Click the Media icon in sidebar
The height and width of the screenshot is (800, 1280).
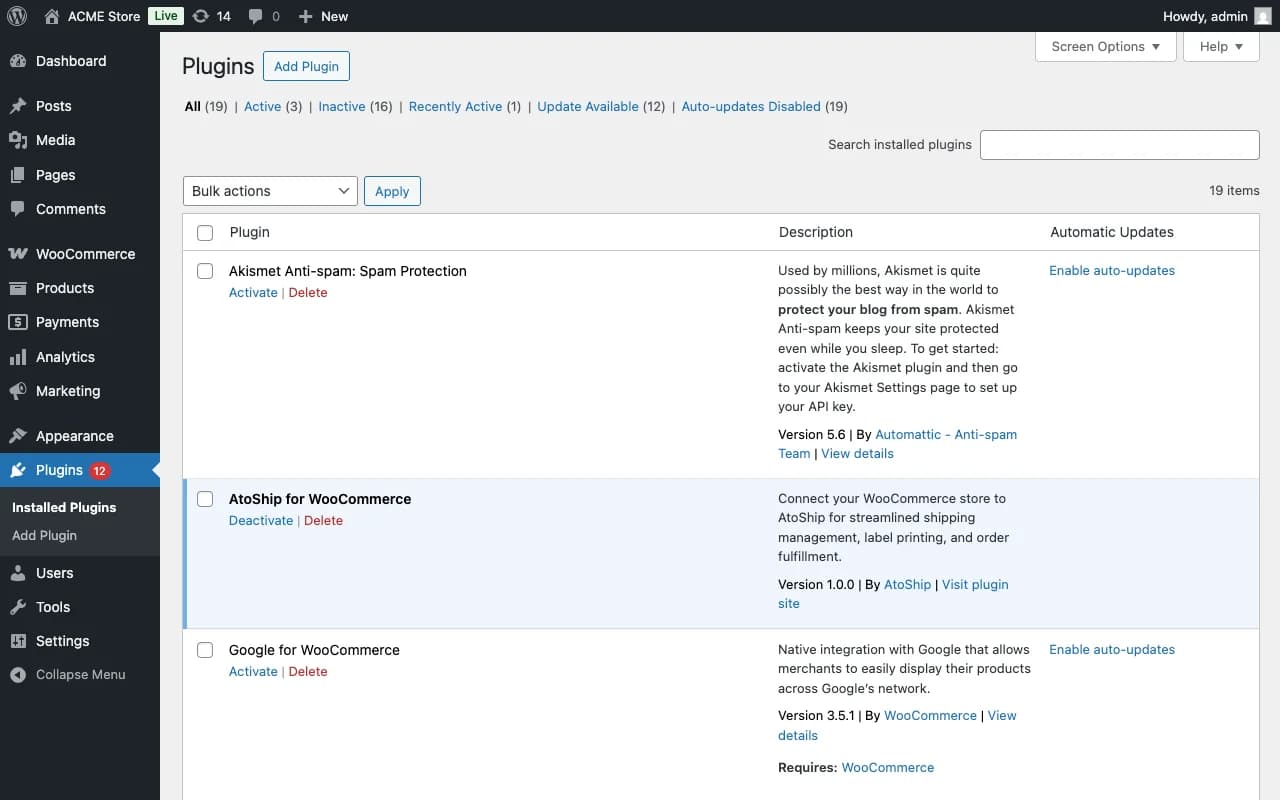pyautogui.click(x=18, y=140)
